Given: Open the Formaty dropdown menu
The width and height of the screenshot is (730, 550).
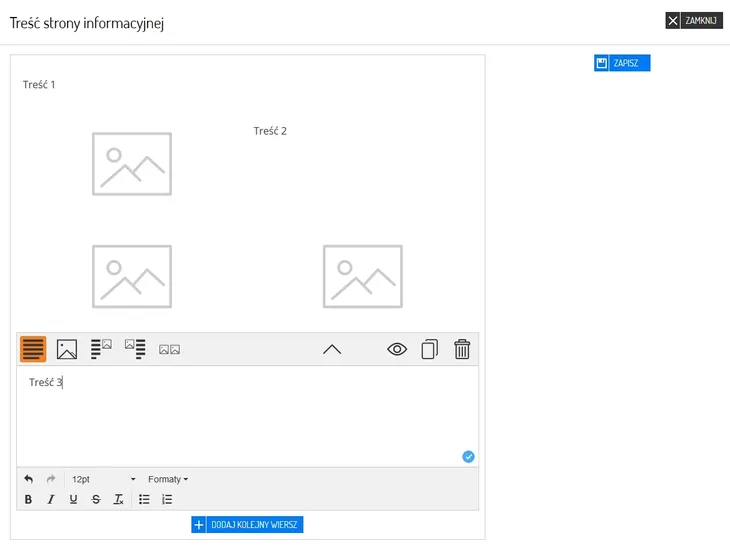Looking at the screenshot, I should coord(168,479).
